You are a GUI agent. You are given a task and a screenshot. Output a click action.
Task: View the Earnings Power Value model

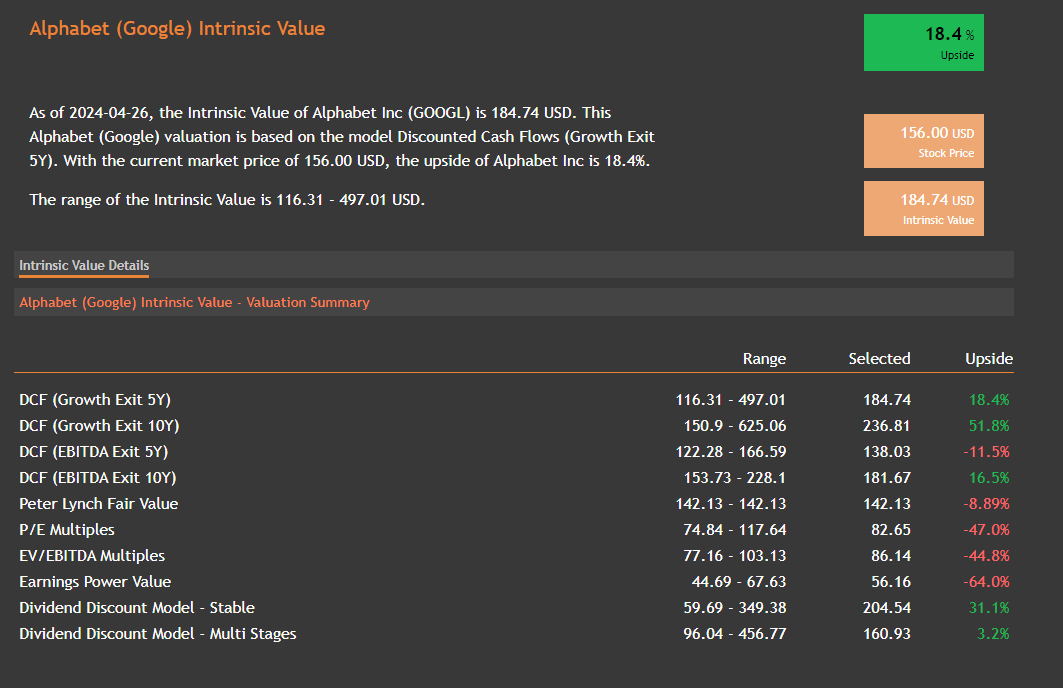point(95,582)
